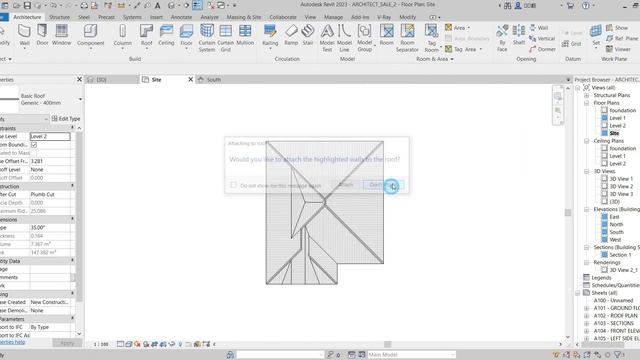The image size is (640, 360).
Task: Click the Edit Type button
Action: point(66,119)
